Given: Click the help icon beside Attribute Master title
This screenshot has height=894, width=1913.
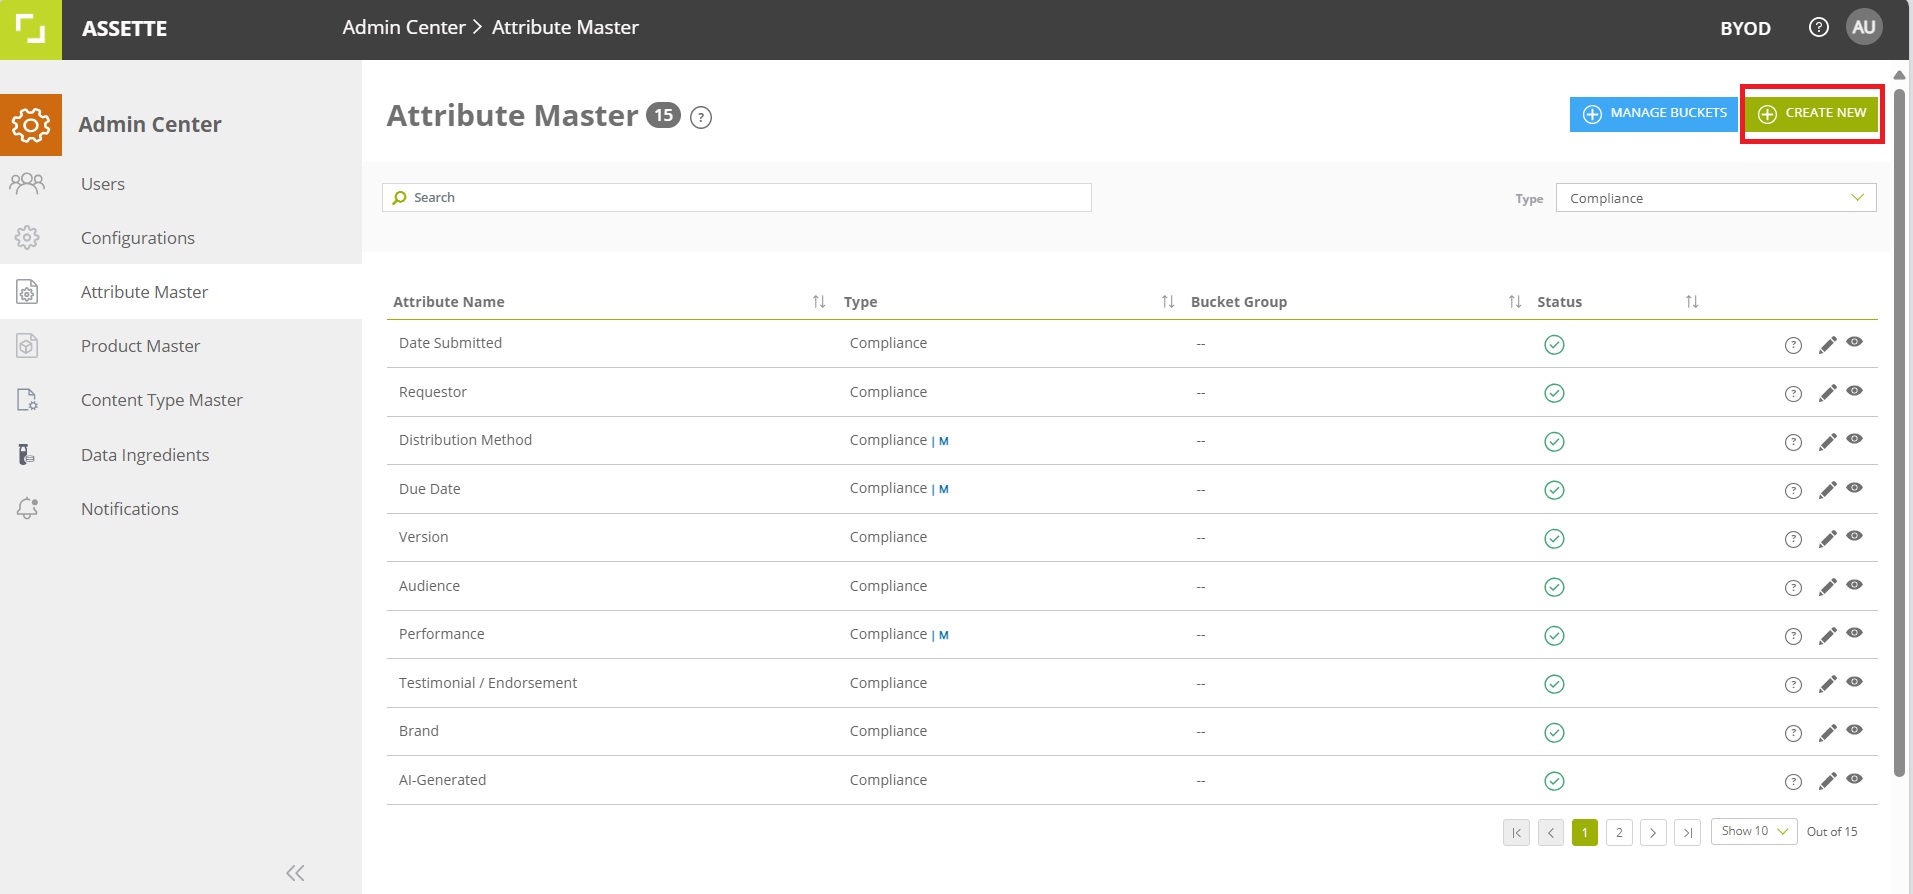Looking at the screenshot, I should point(701,117).
